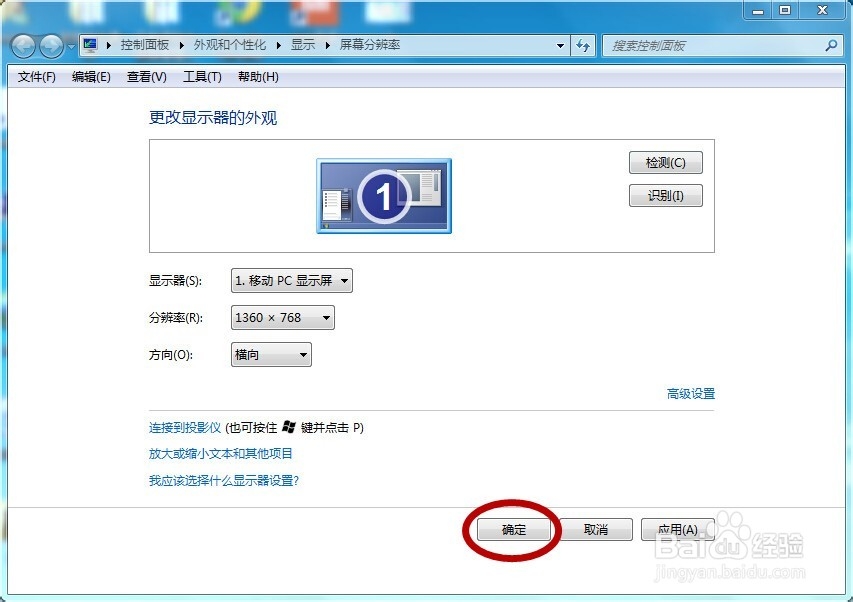Open the 查看 menu
The height and width of the screenshot is (602, 853).
pyautogui.click(x=146, y=77)
